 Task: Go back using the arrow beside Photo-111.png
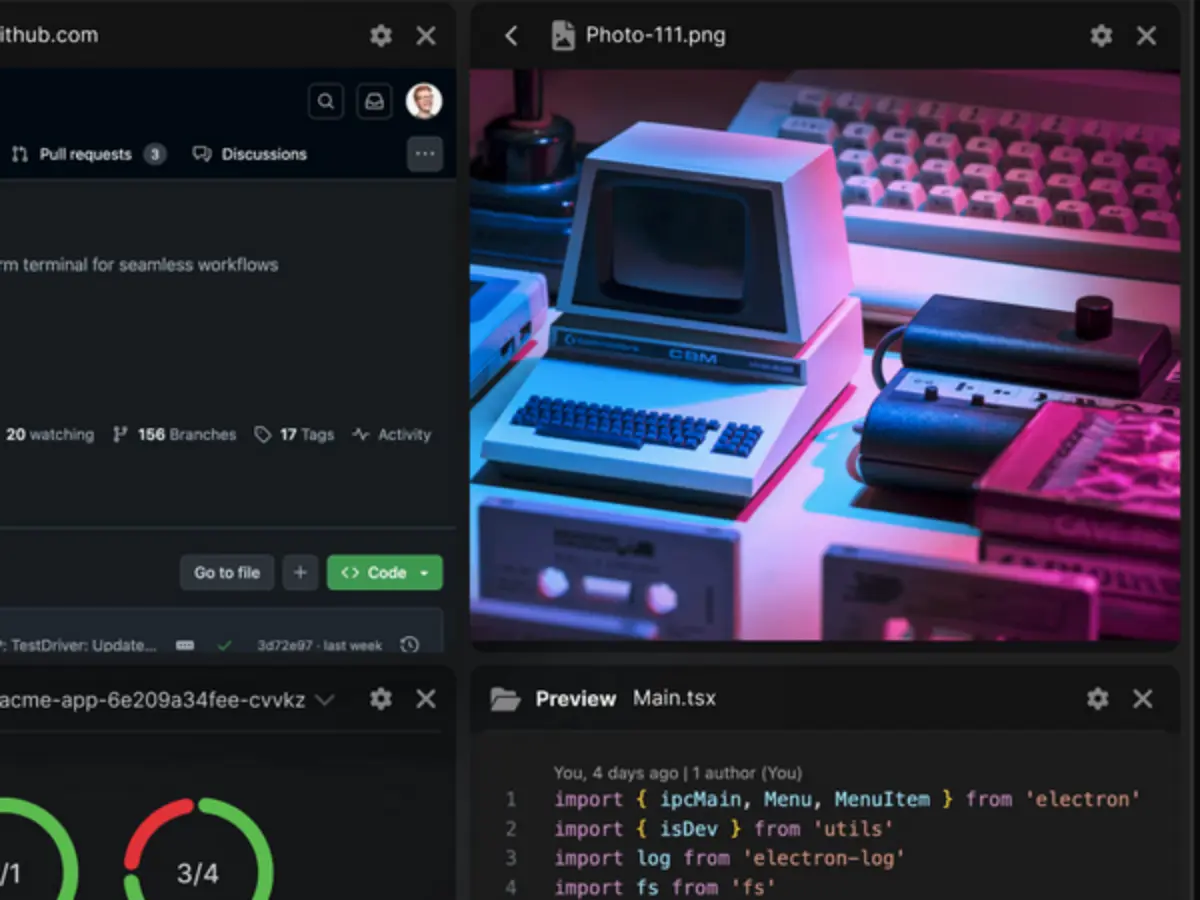click(x=511, y=36)
